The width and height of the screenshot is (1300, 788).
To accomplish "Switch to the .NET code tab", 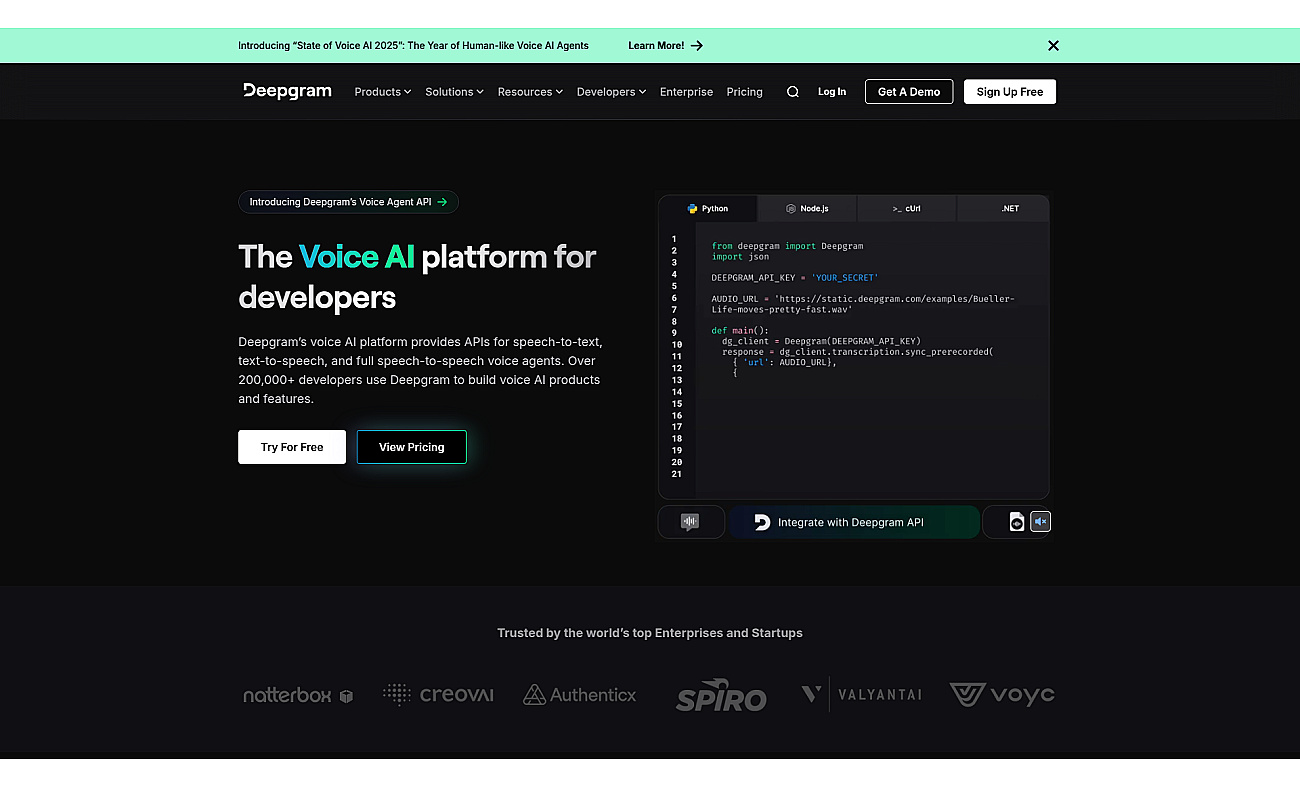I will click(x=1003, y=209).
